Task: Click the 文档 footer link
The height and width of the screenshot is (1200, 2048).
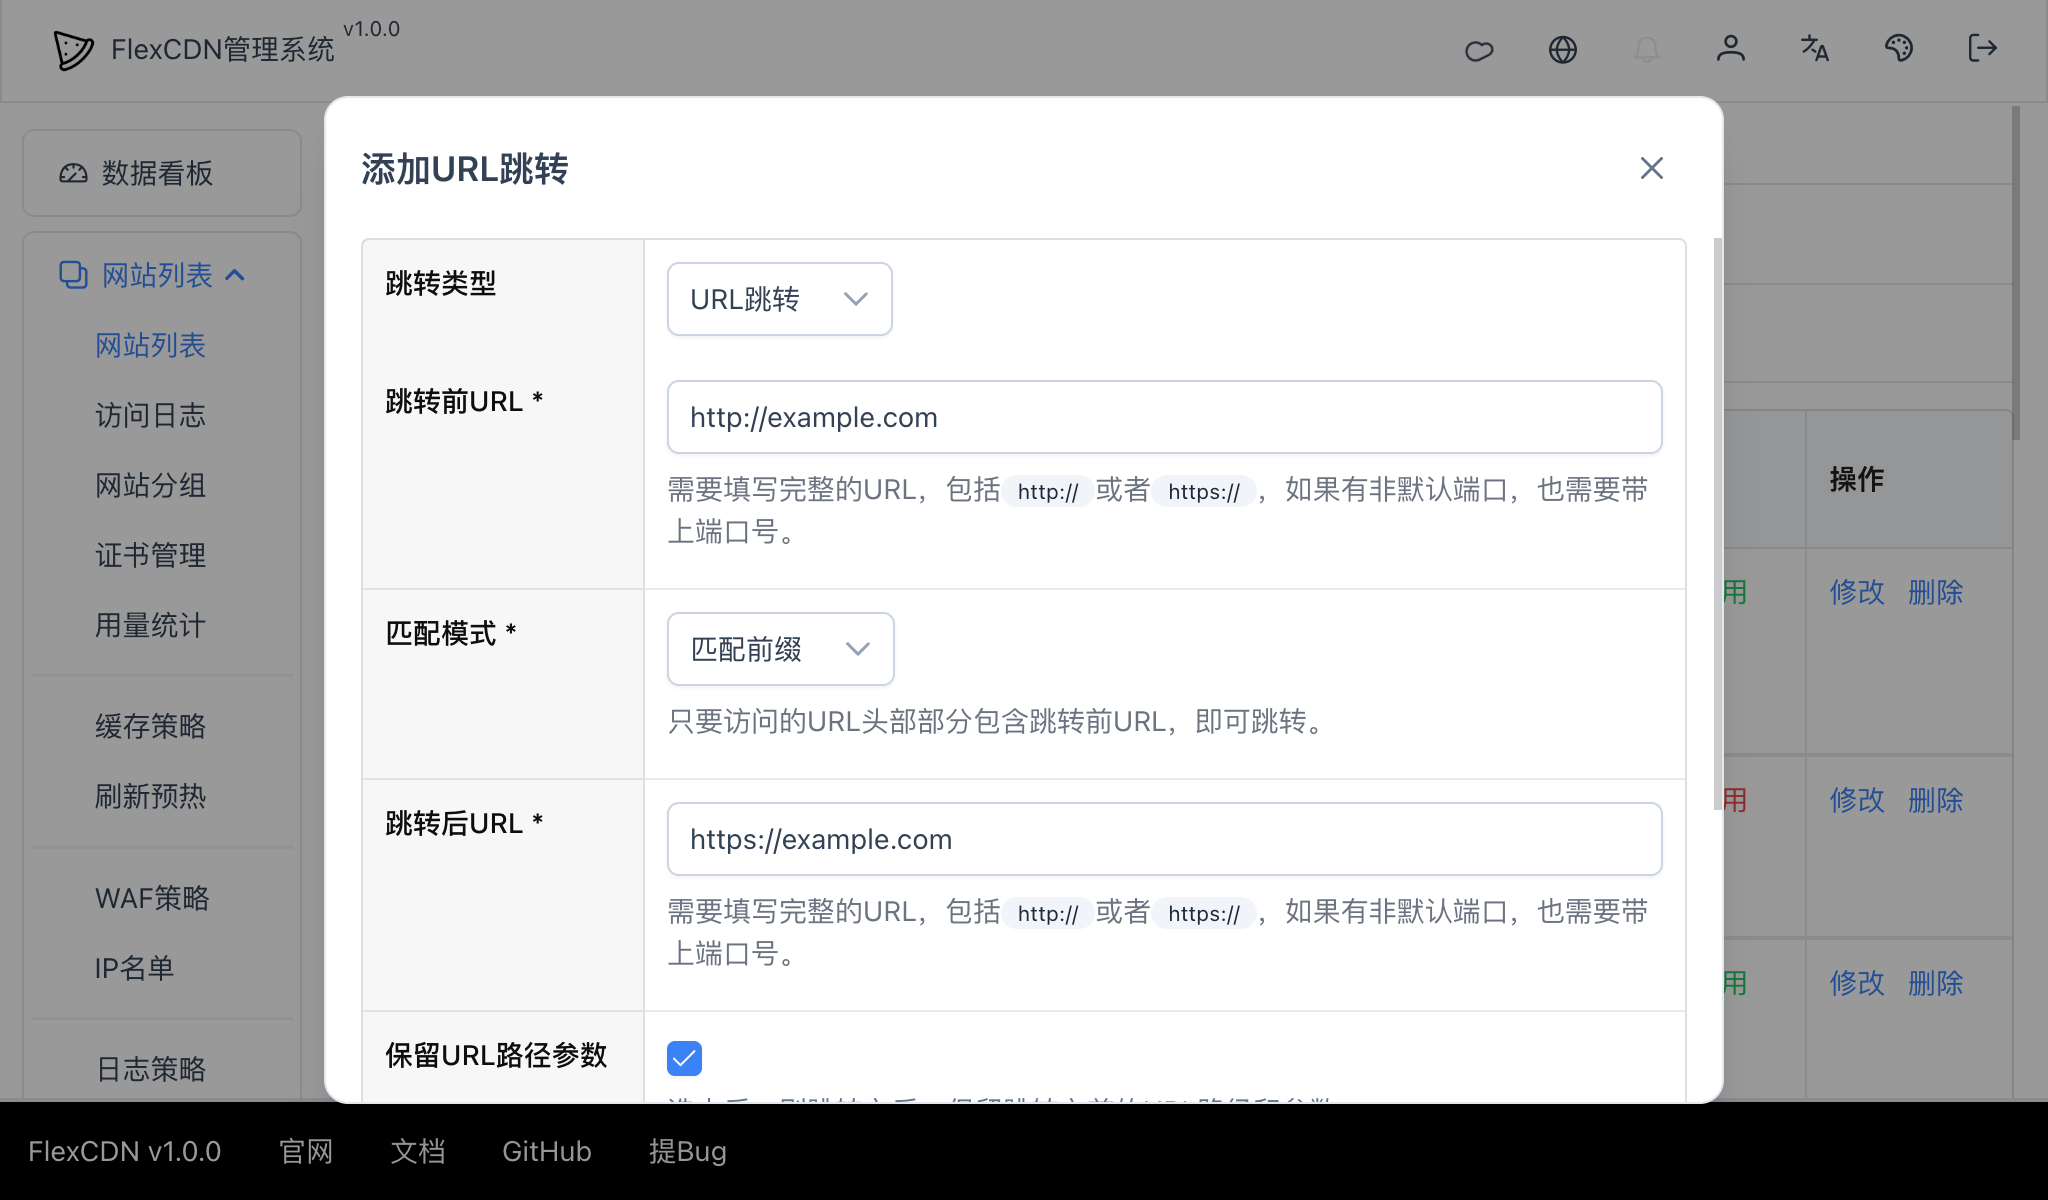Action: 418,1151
